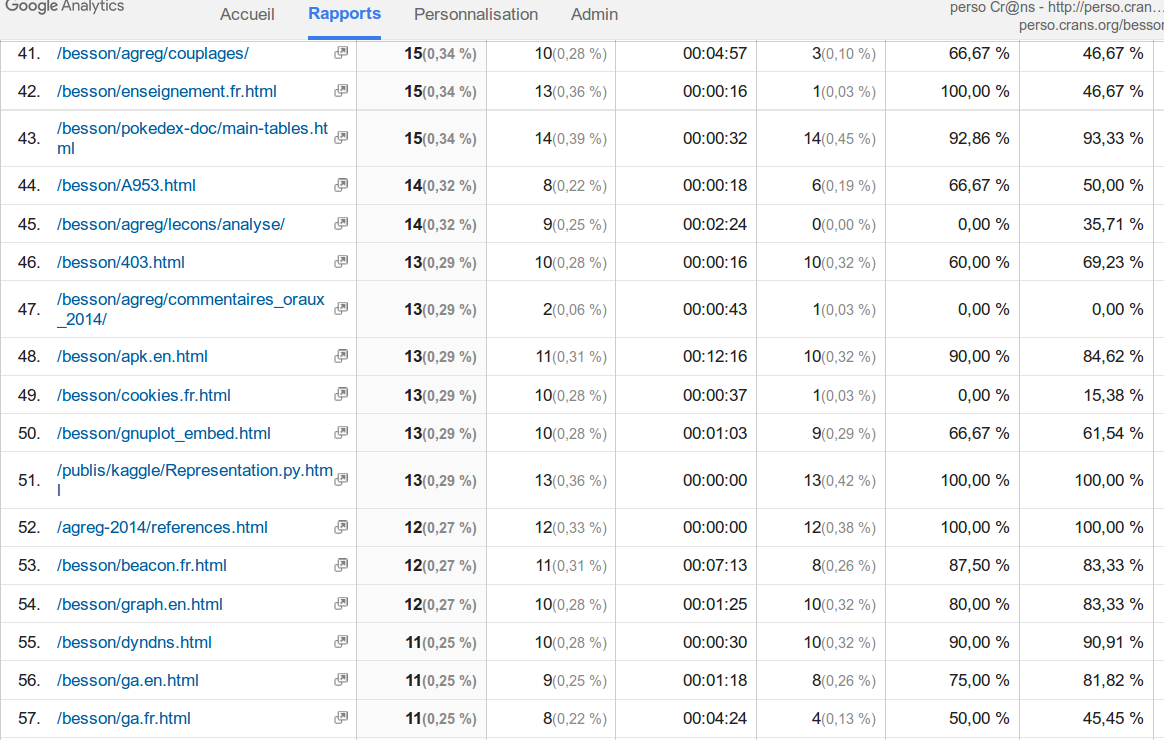The height and width of the screenshot is (740, 1164).
Task: Click the Google Analytics logo
Action: (x=65, y=7)
